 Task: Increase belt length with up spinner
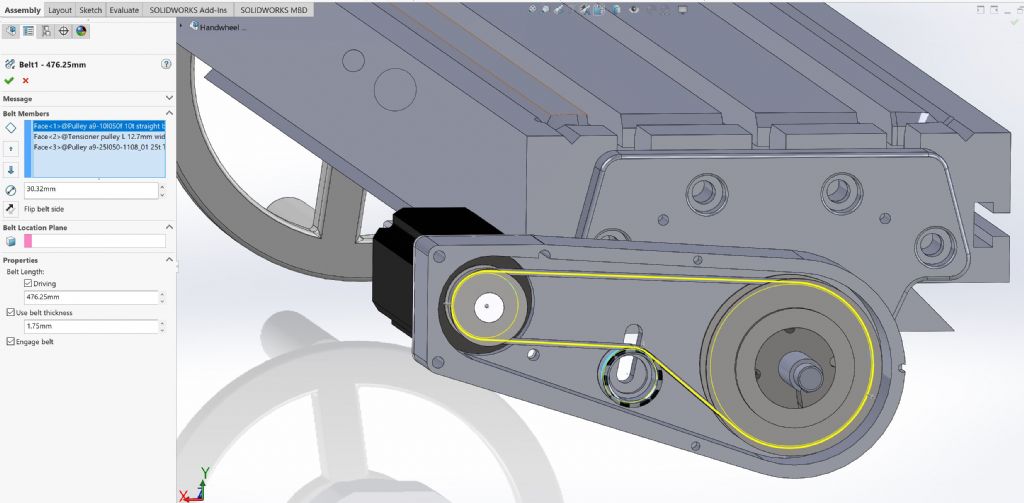162,293
